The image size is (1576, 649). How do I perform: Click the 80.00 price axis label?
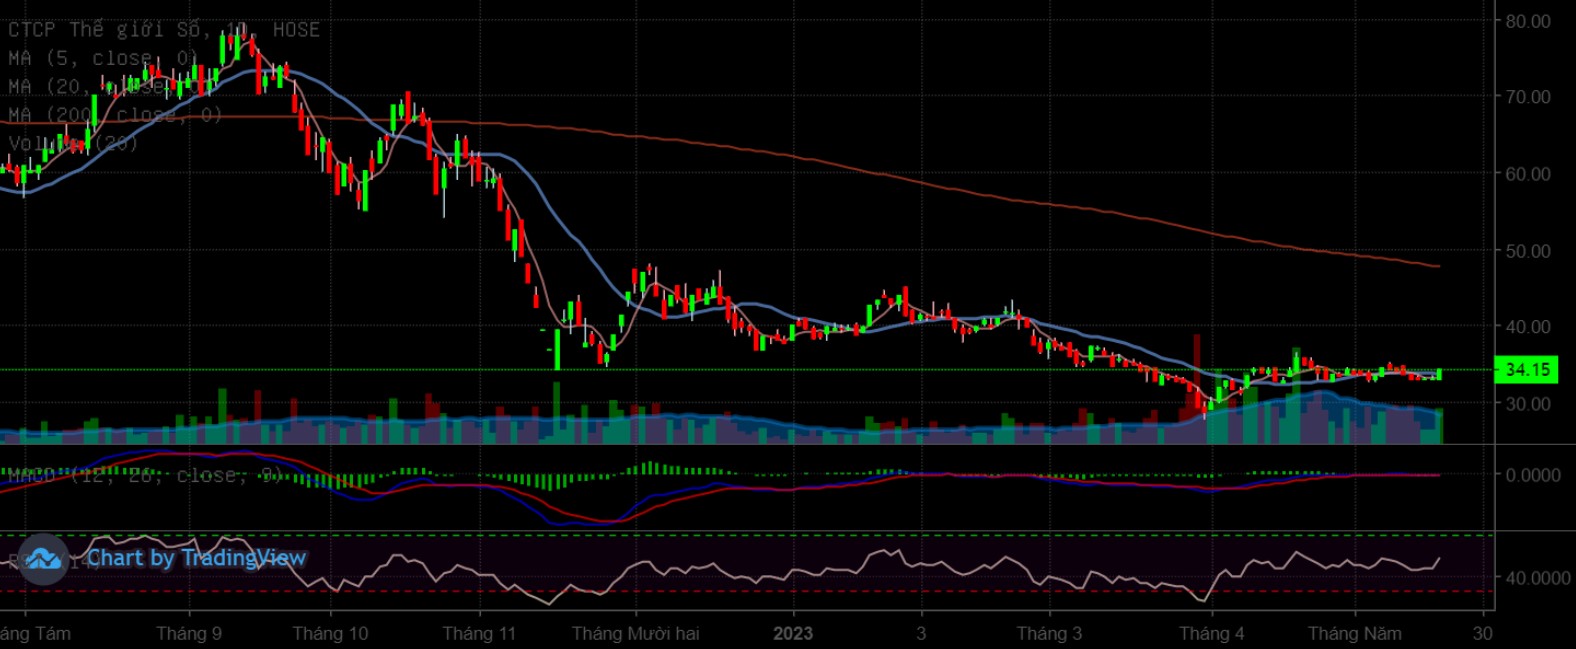coord(1527,21)
